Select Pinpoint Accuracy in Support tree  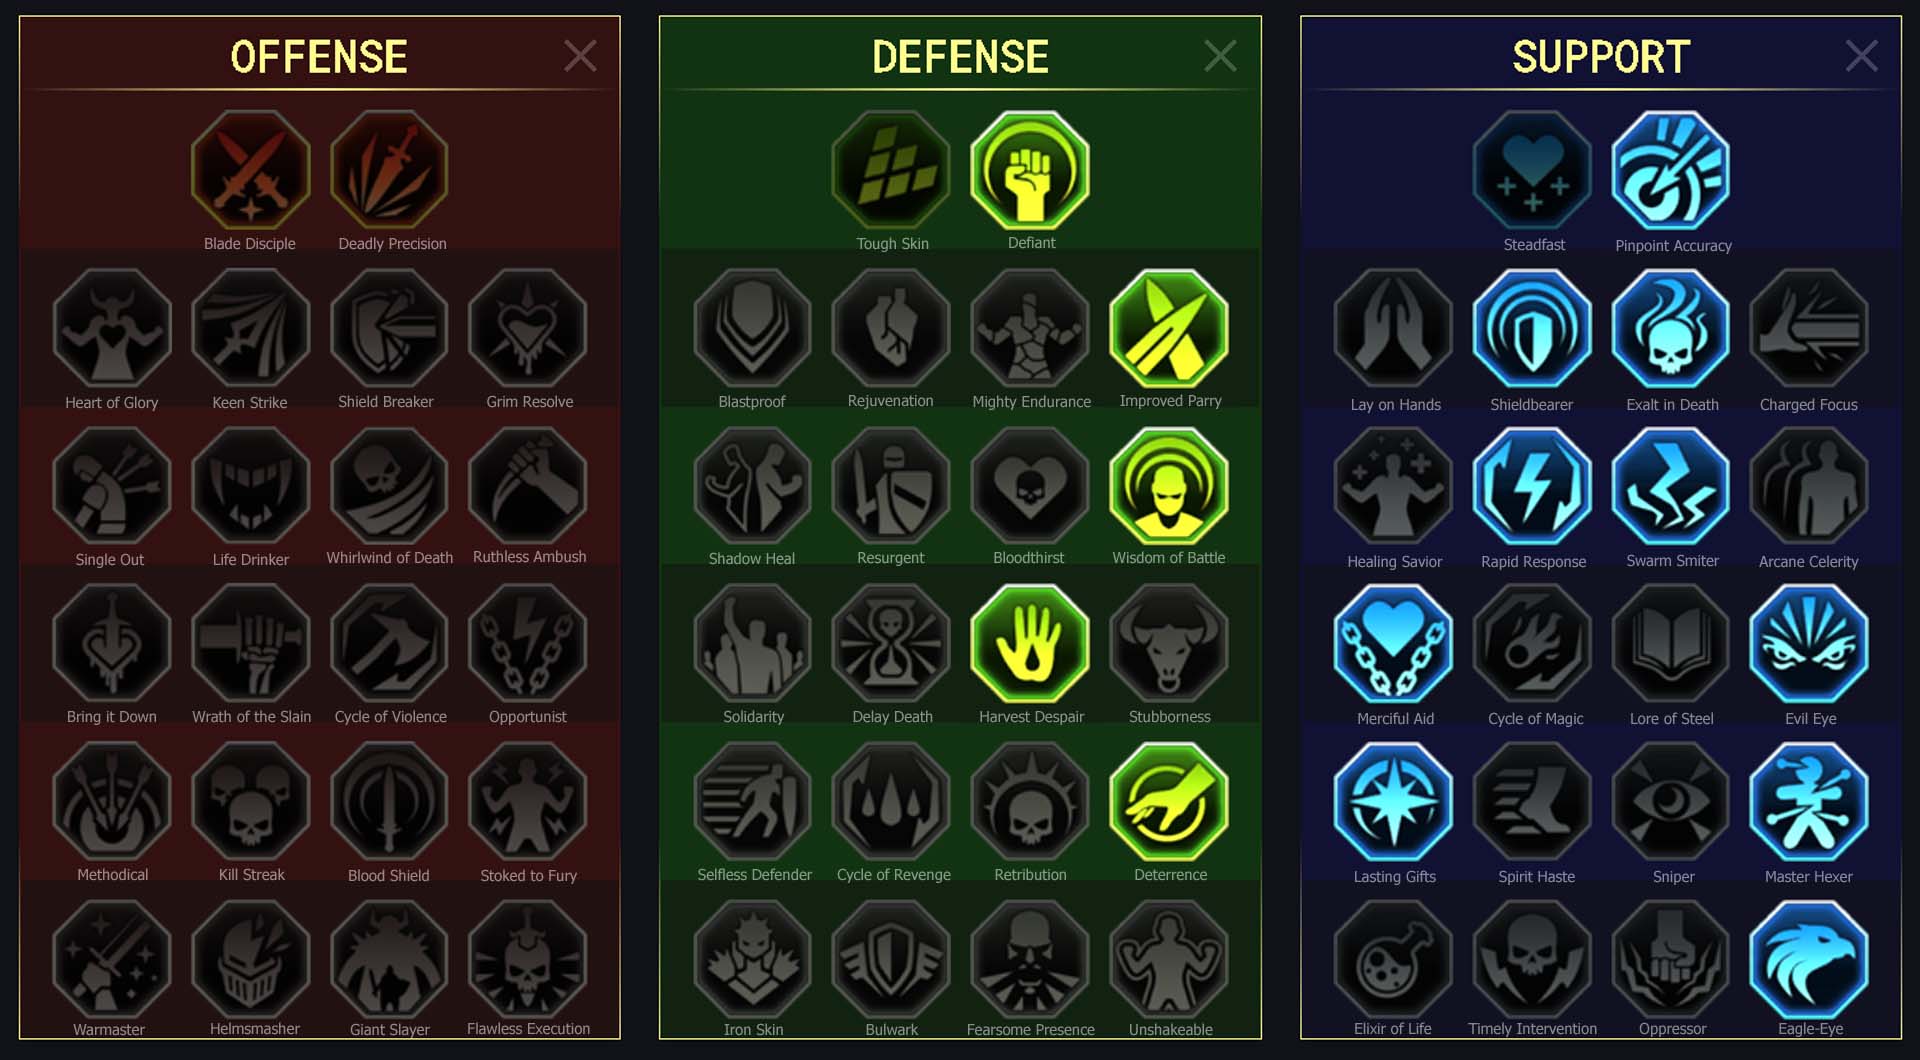click(1671, 170)
